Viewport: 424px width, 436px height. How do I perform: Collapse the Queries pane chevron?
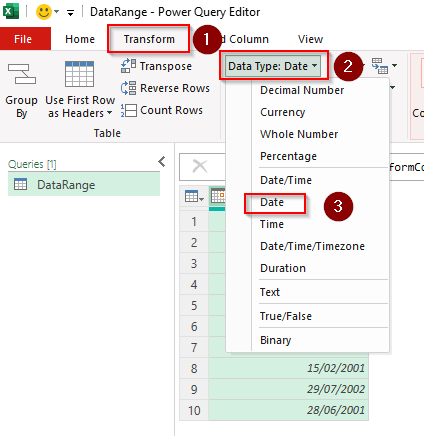point(162,162)
